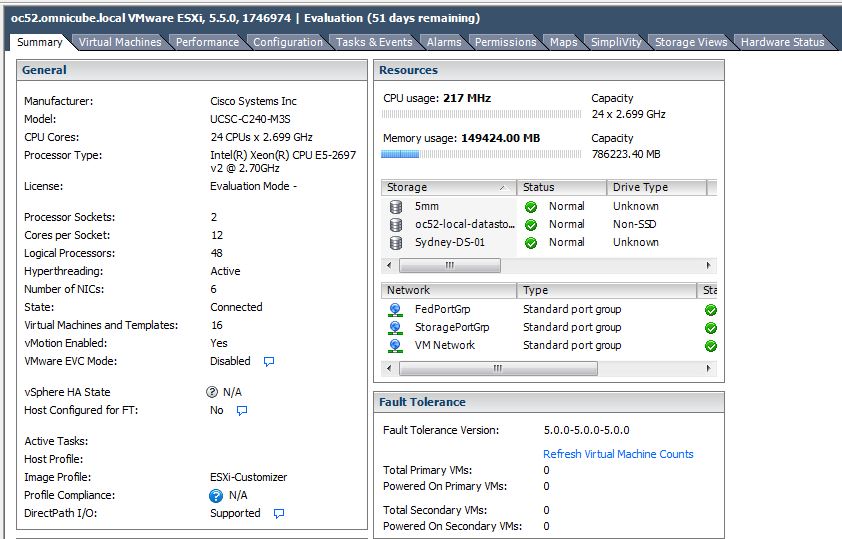
Task: Click the 5.0.0-5.0.0-5.0.0 Fault Tolerance version
Action: point(586,431)
